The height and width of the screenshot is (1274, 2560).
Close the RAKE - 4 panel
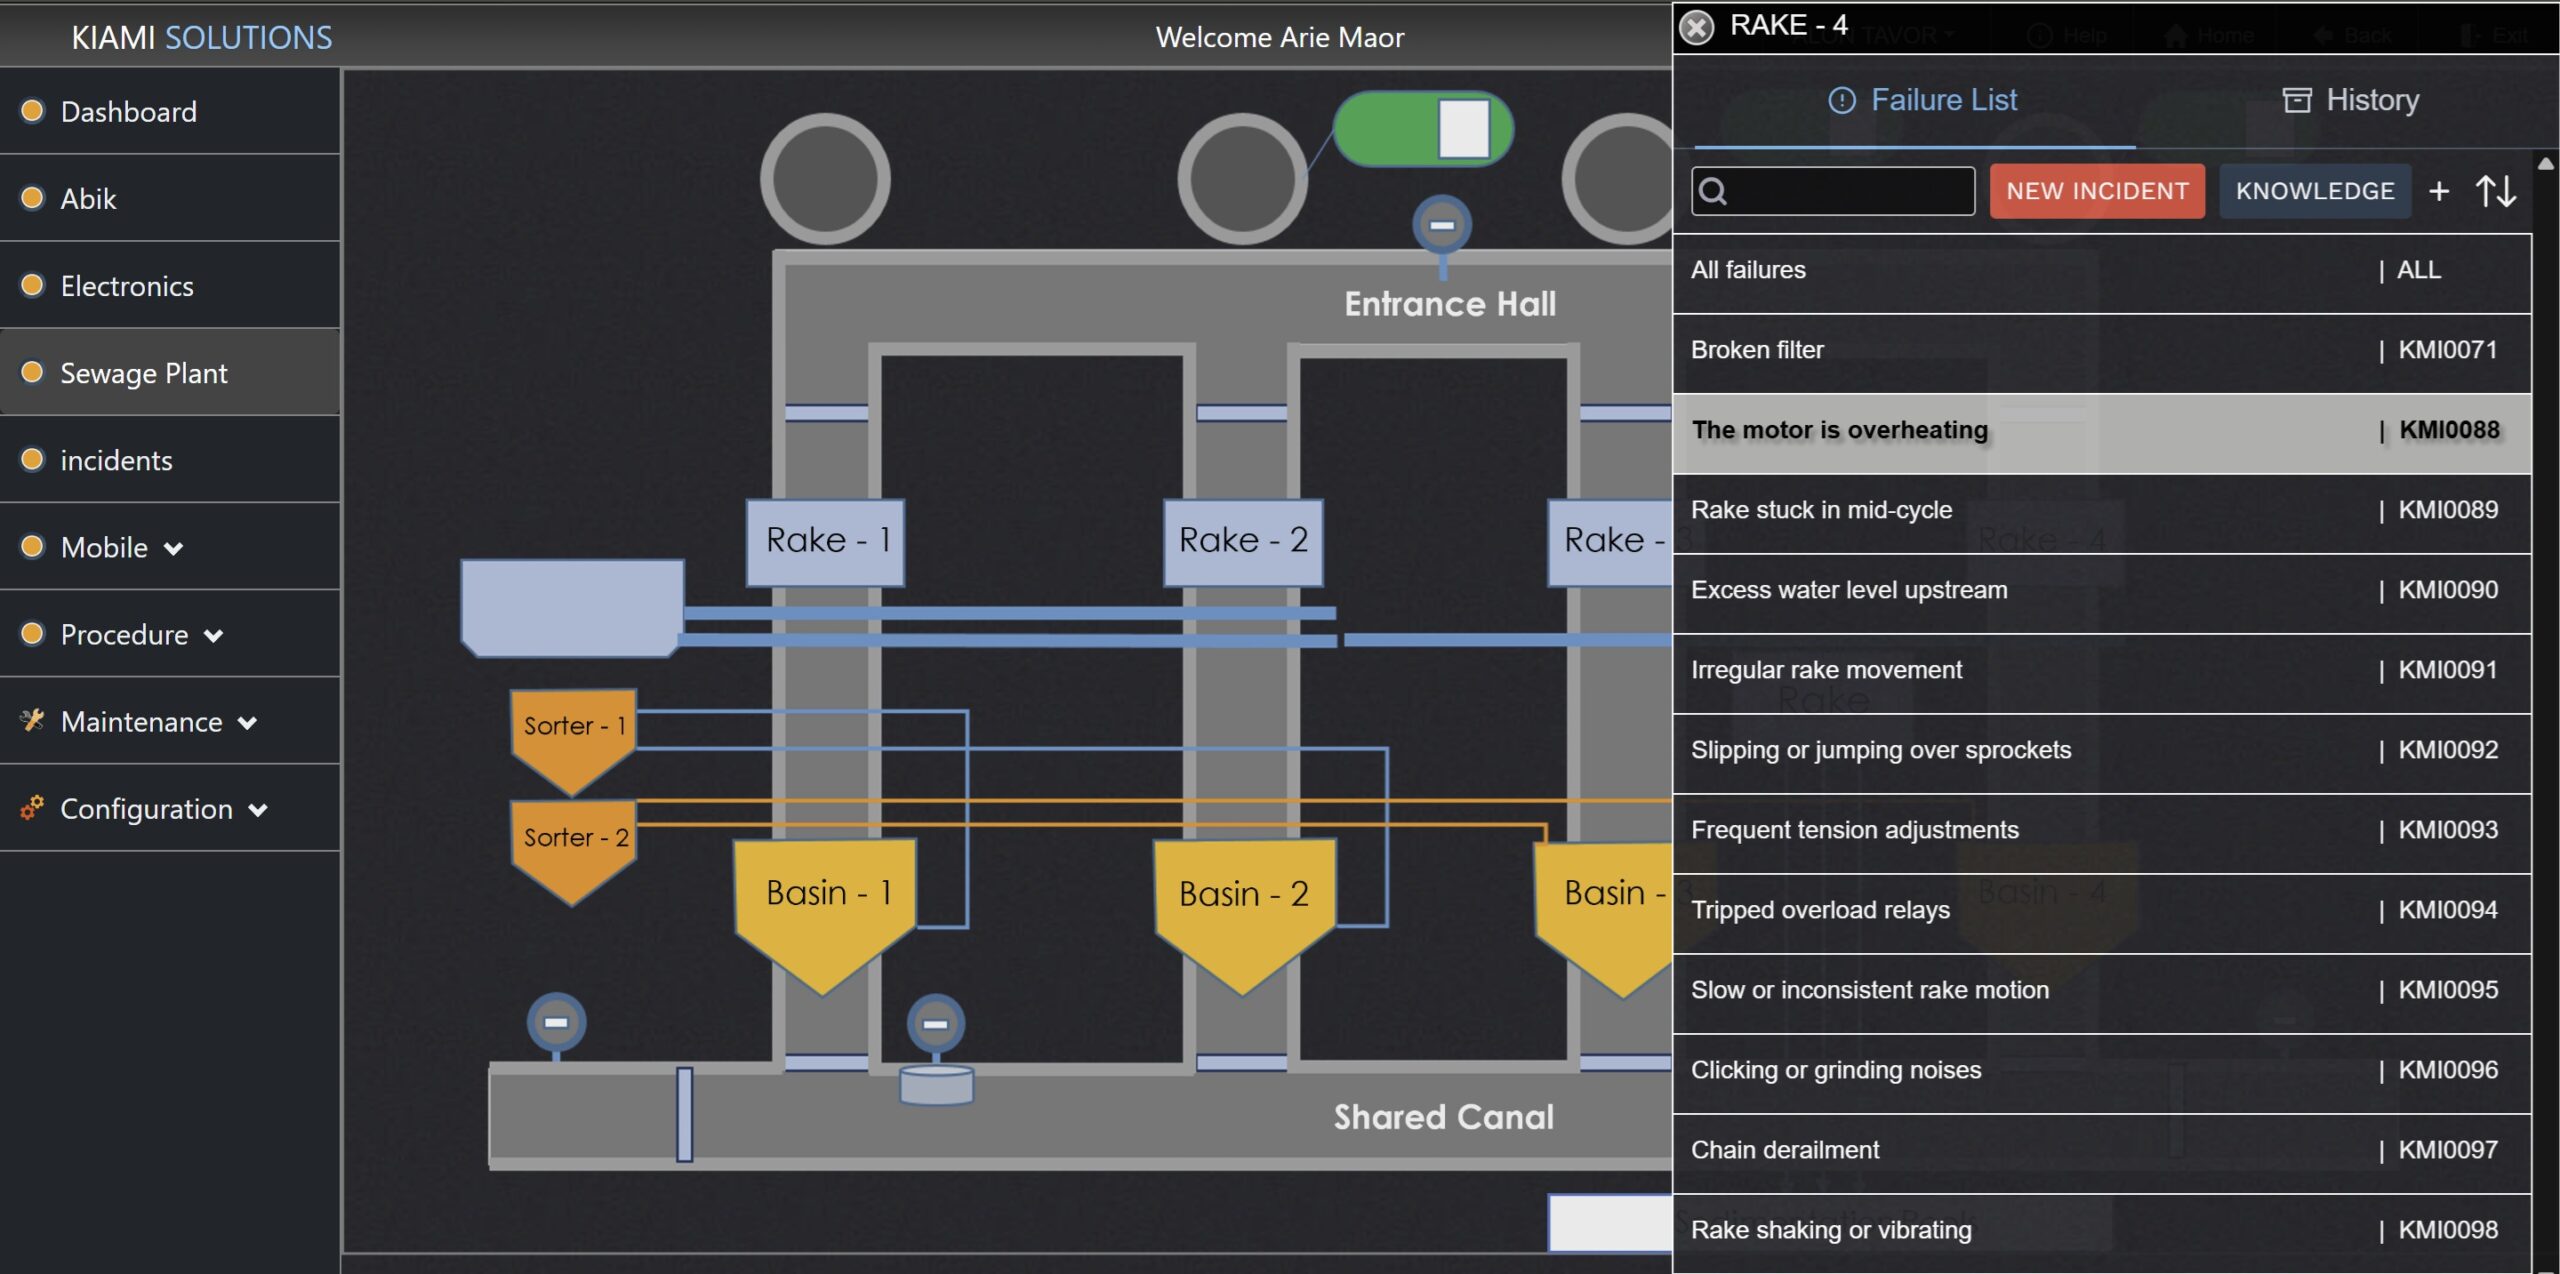(1696, 26)
